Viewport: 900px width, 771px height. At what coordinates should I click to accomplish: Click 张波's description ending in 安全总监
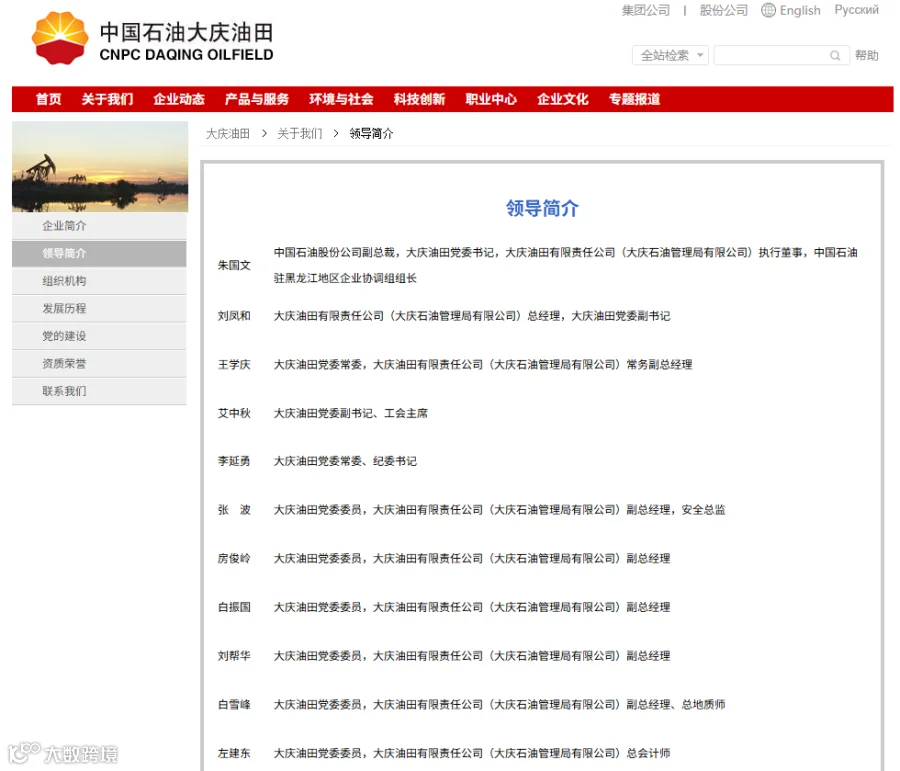click(499, 510)
